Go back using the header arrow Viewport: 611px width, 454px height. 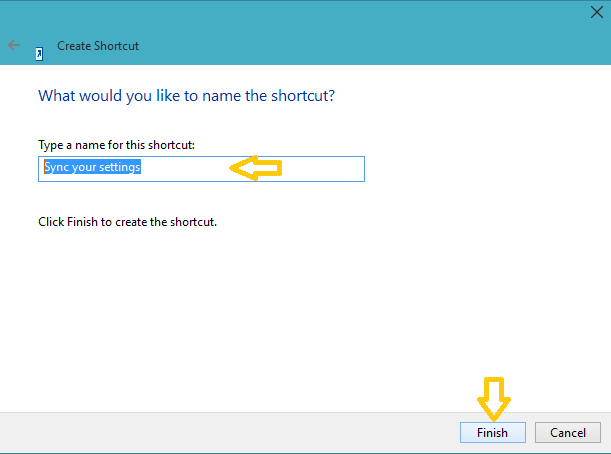14,45
